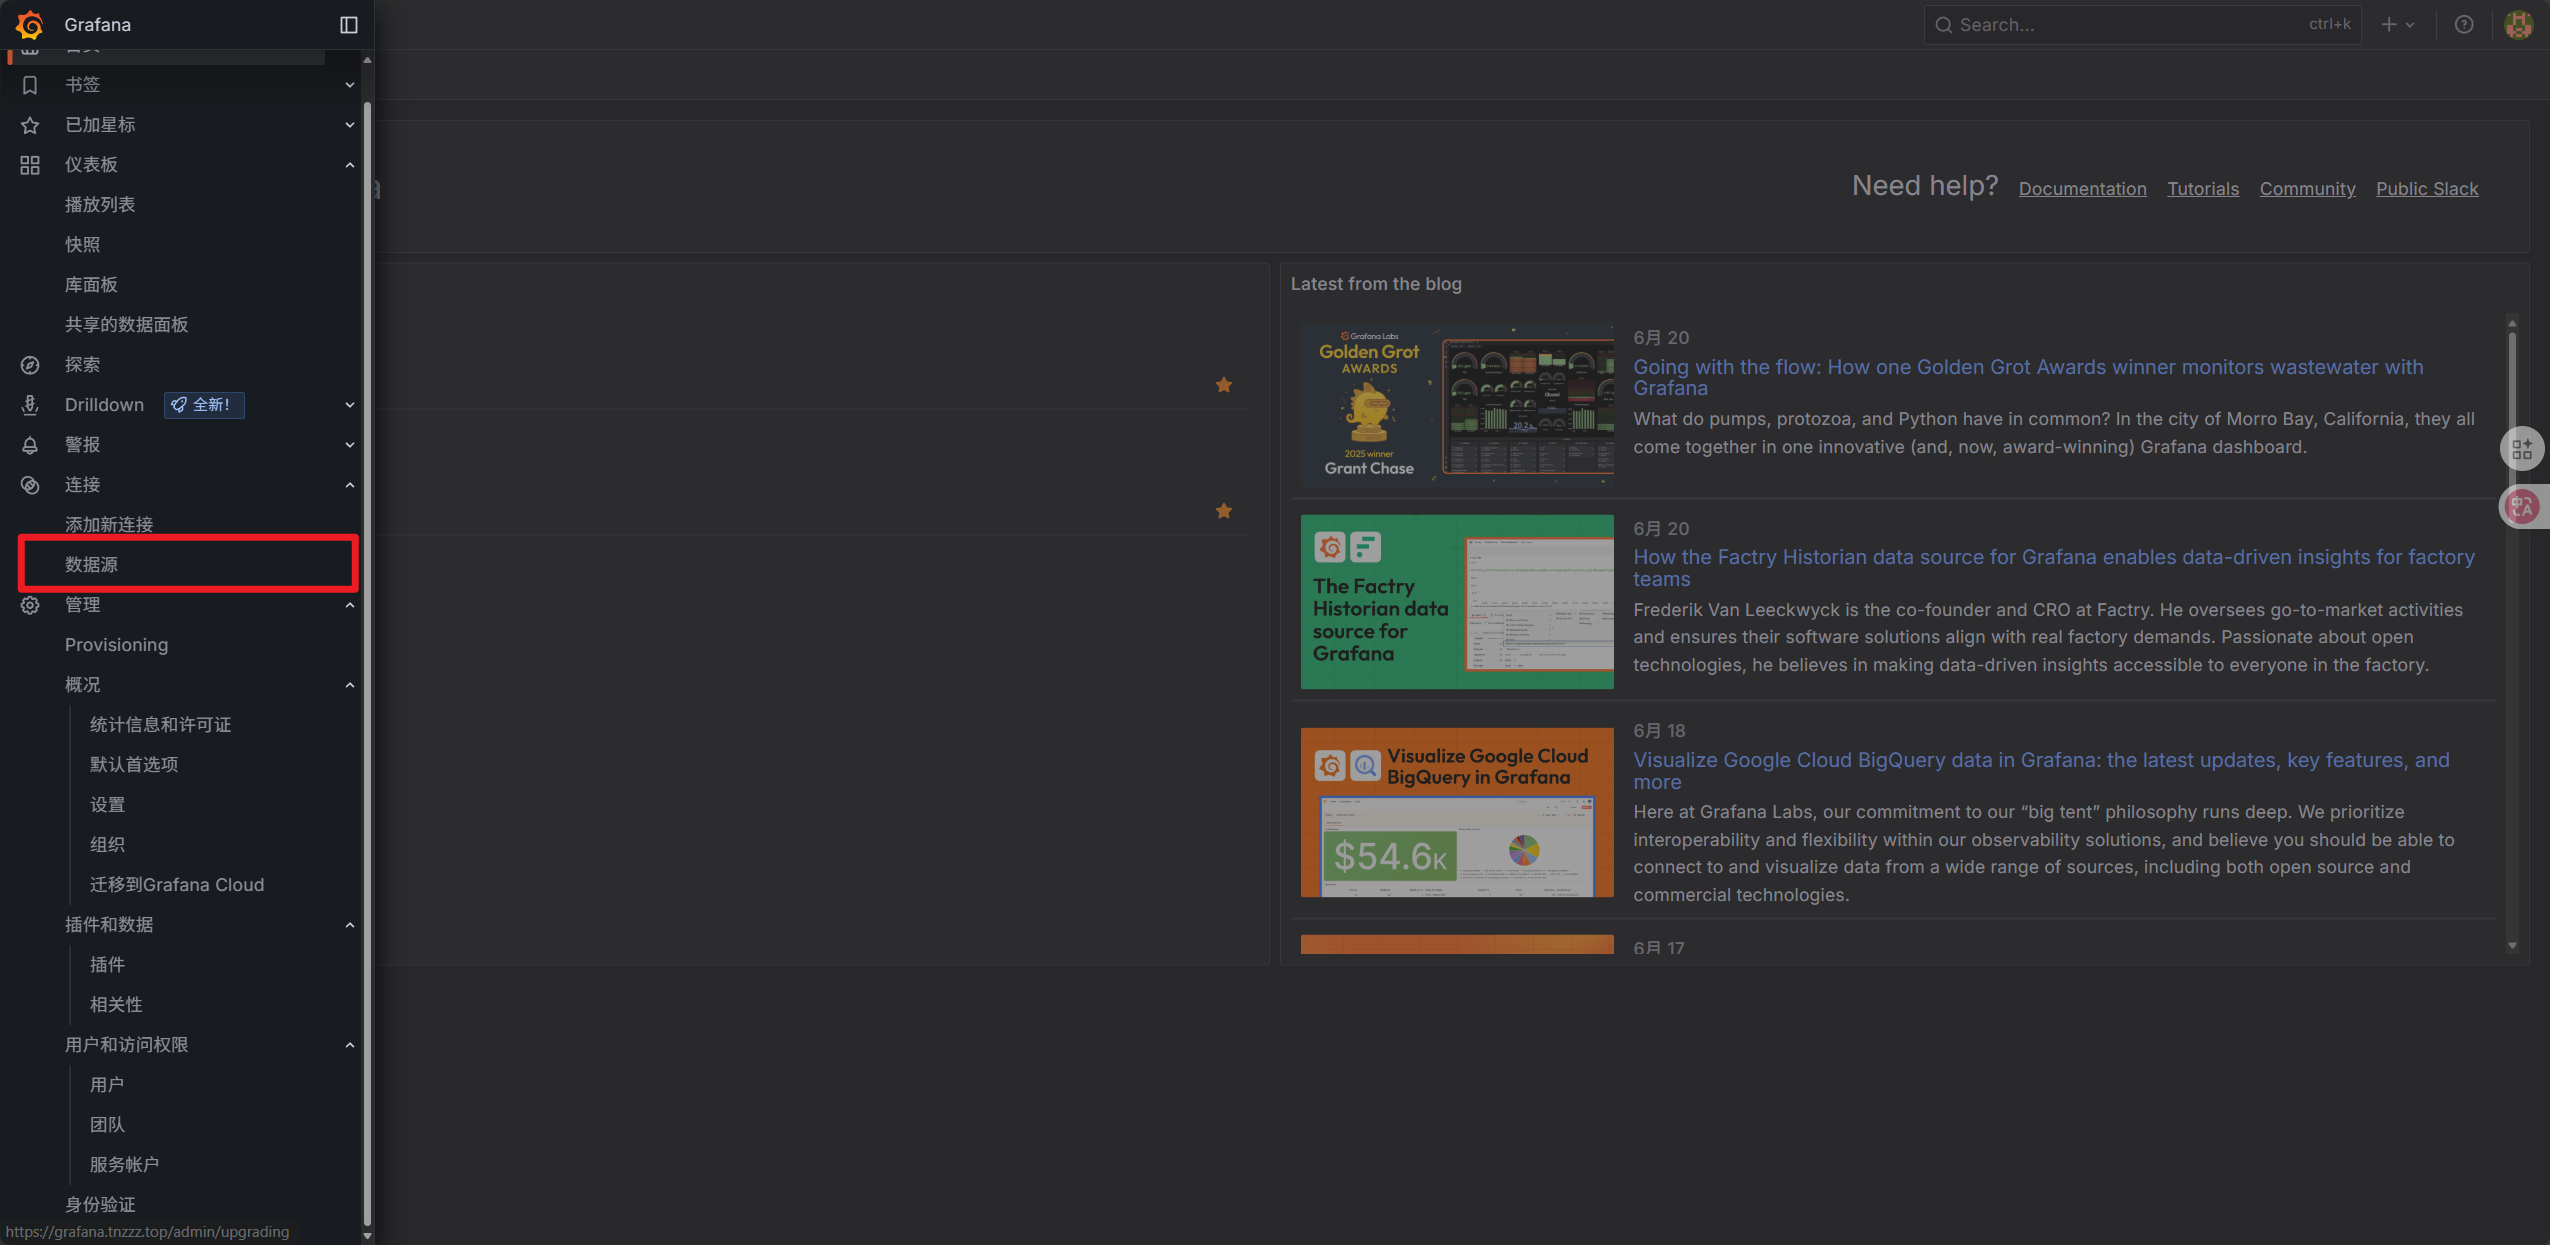Viewport: 2550px width, 1245px height.
Task: Click the blog panel scrollbar down arrow
Action: pos(2512,946)
